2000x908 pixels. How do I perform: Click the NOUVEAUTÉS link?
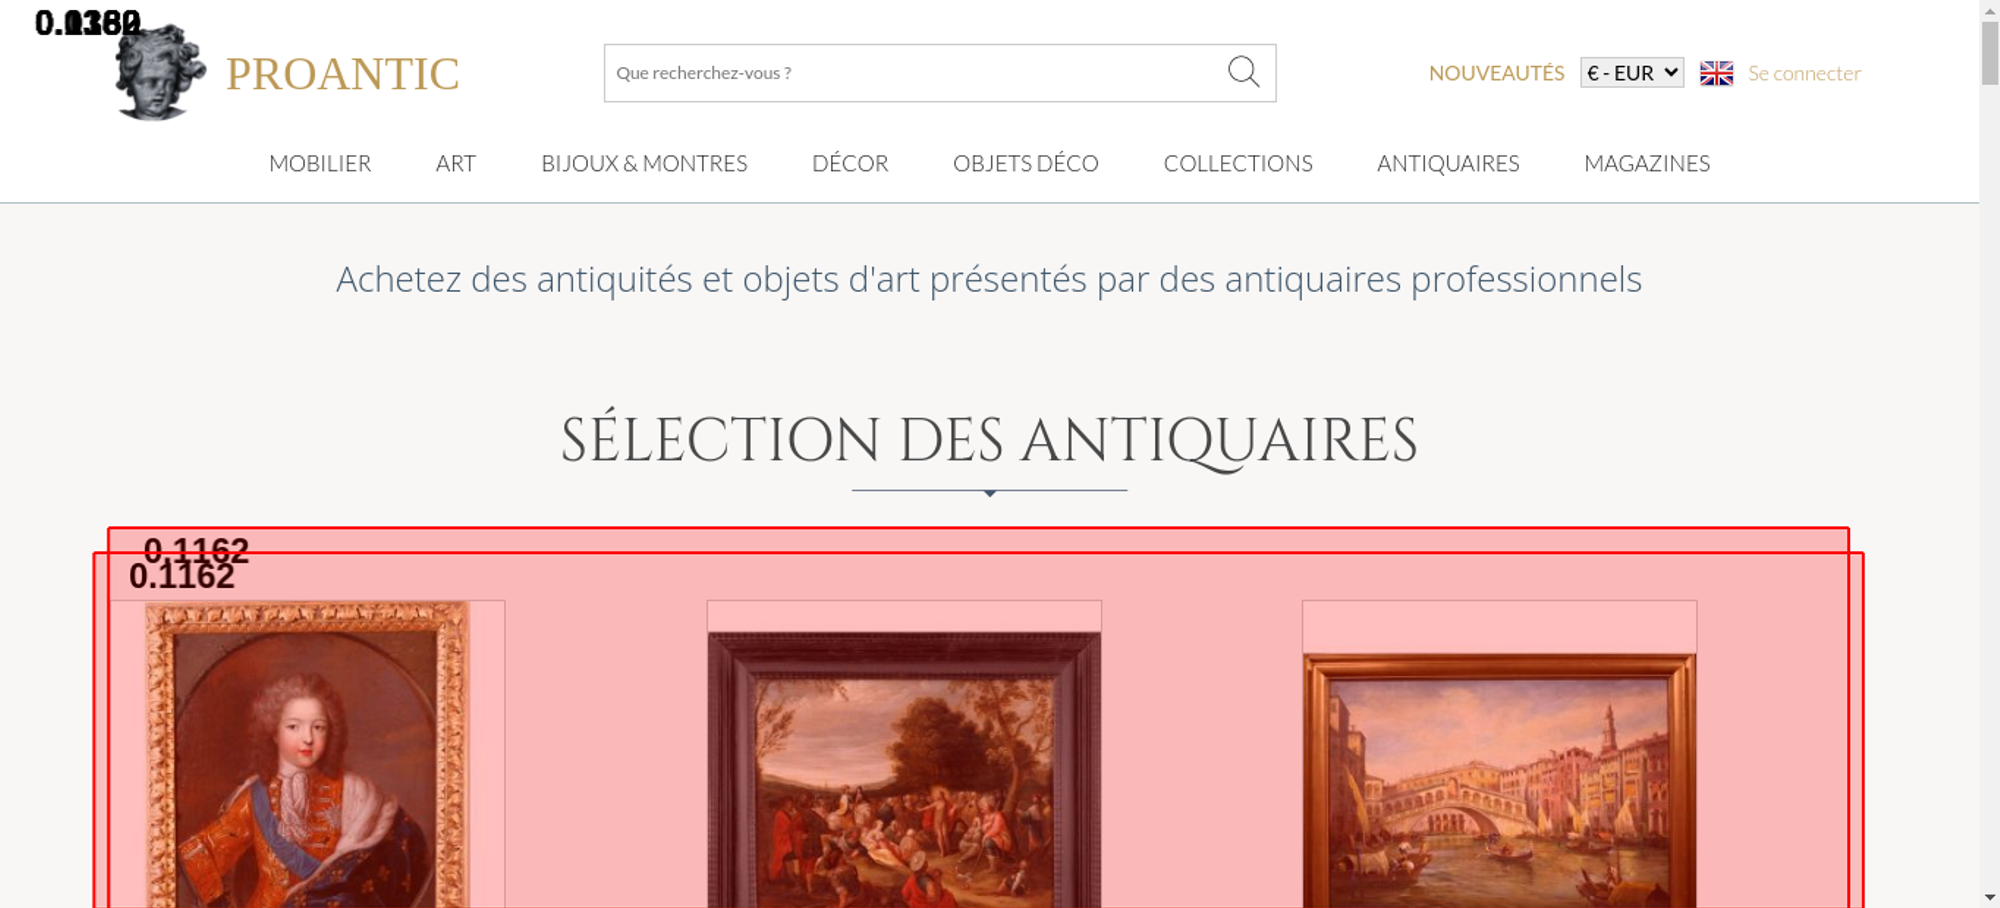pos(1496,73)
